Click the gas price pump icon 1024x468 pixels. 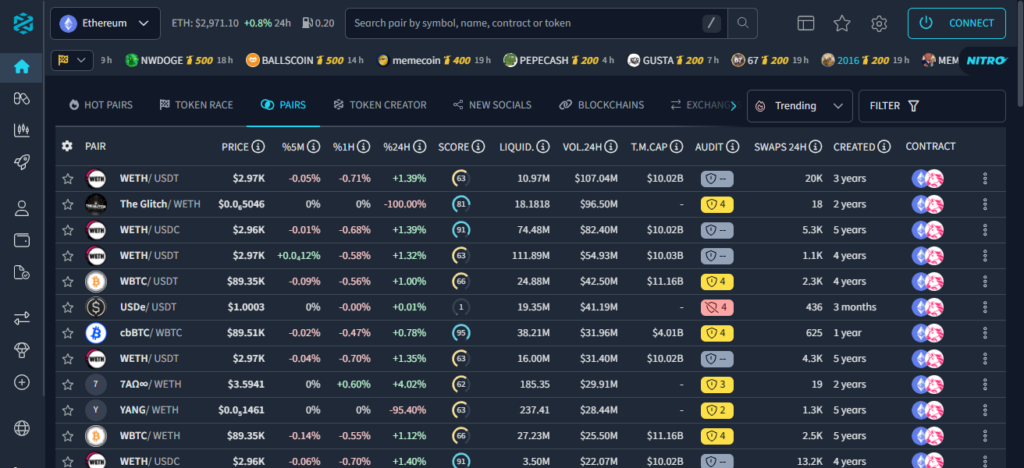(x=307, y=23)
